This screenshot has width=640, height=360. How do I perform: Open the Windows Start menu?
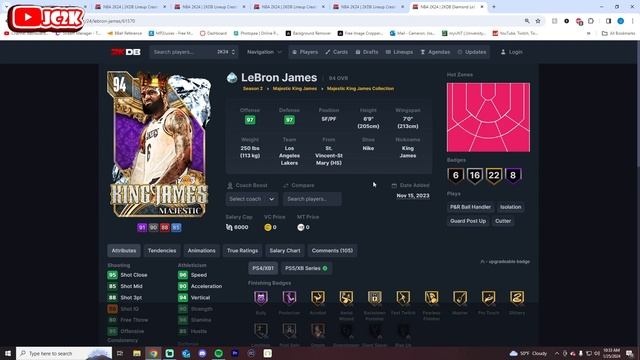tap(8, 353)
